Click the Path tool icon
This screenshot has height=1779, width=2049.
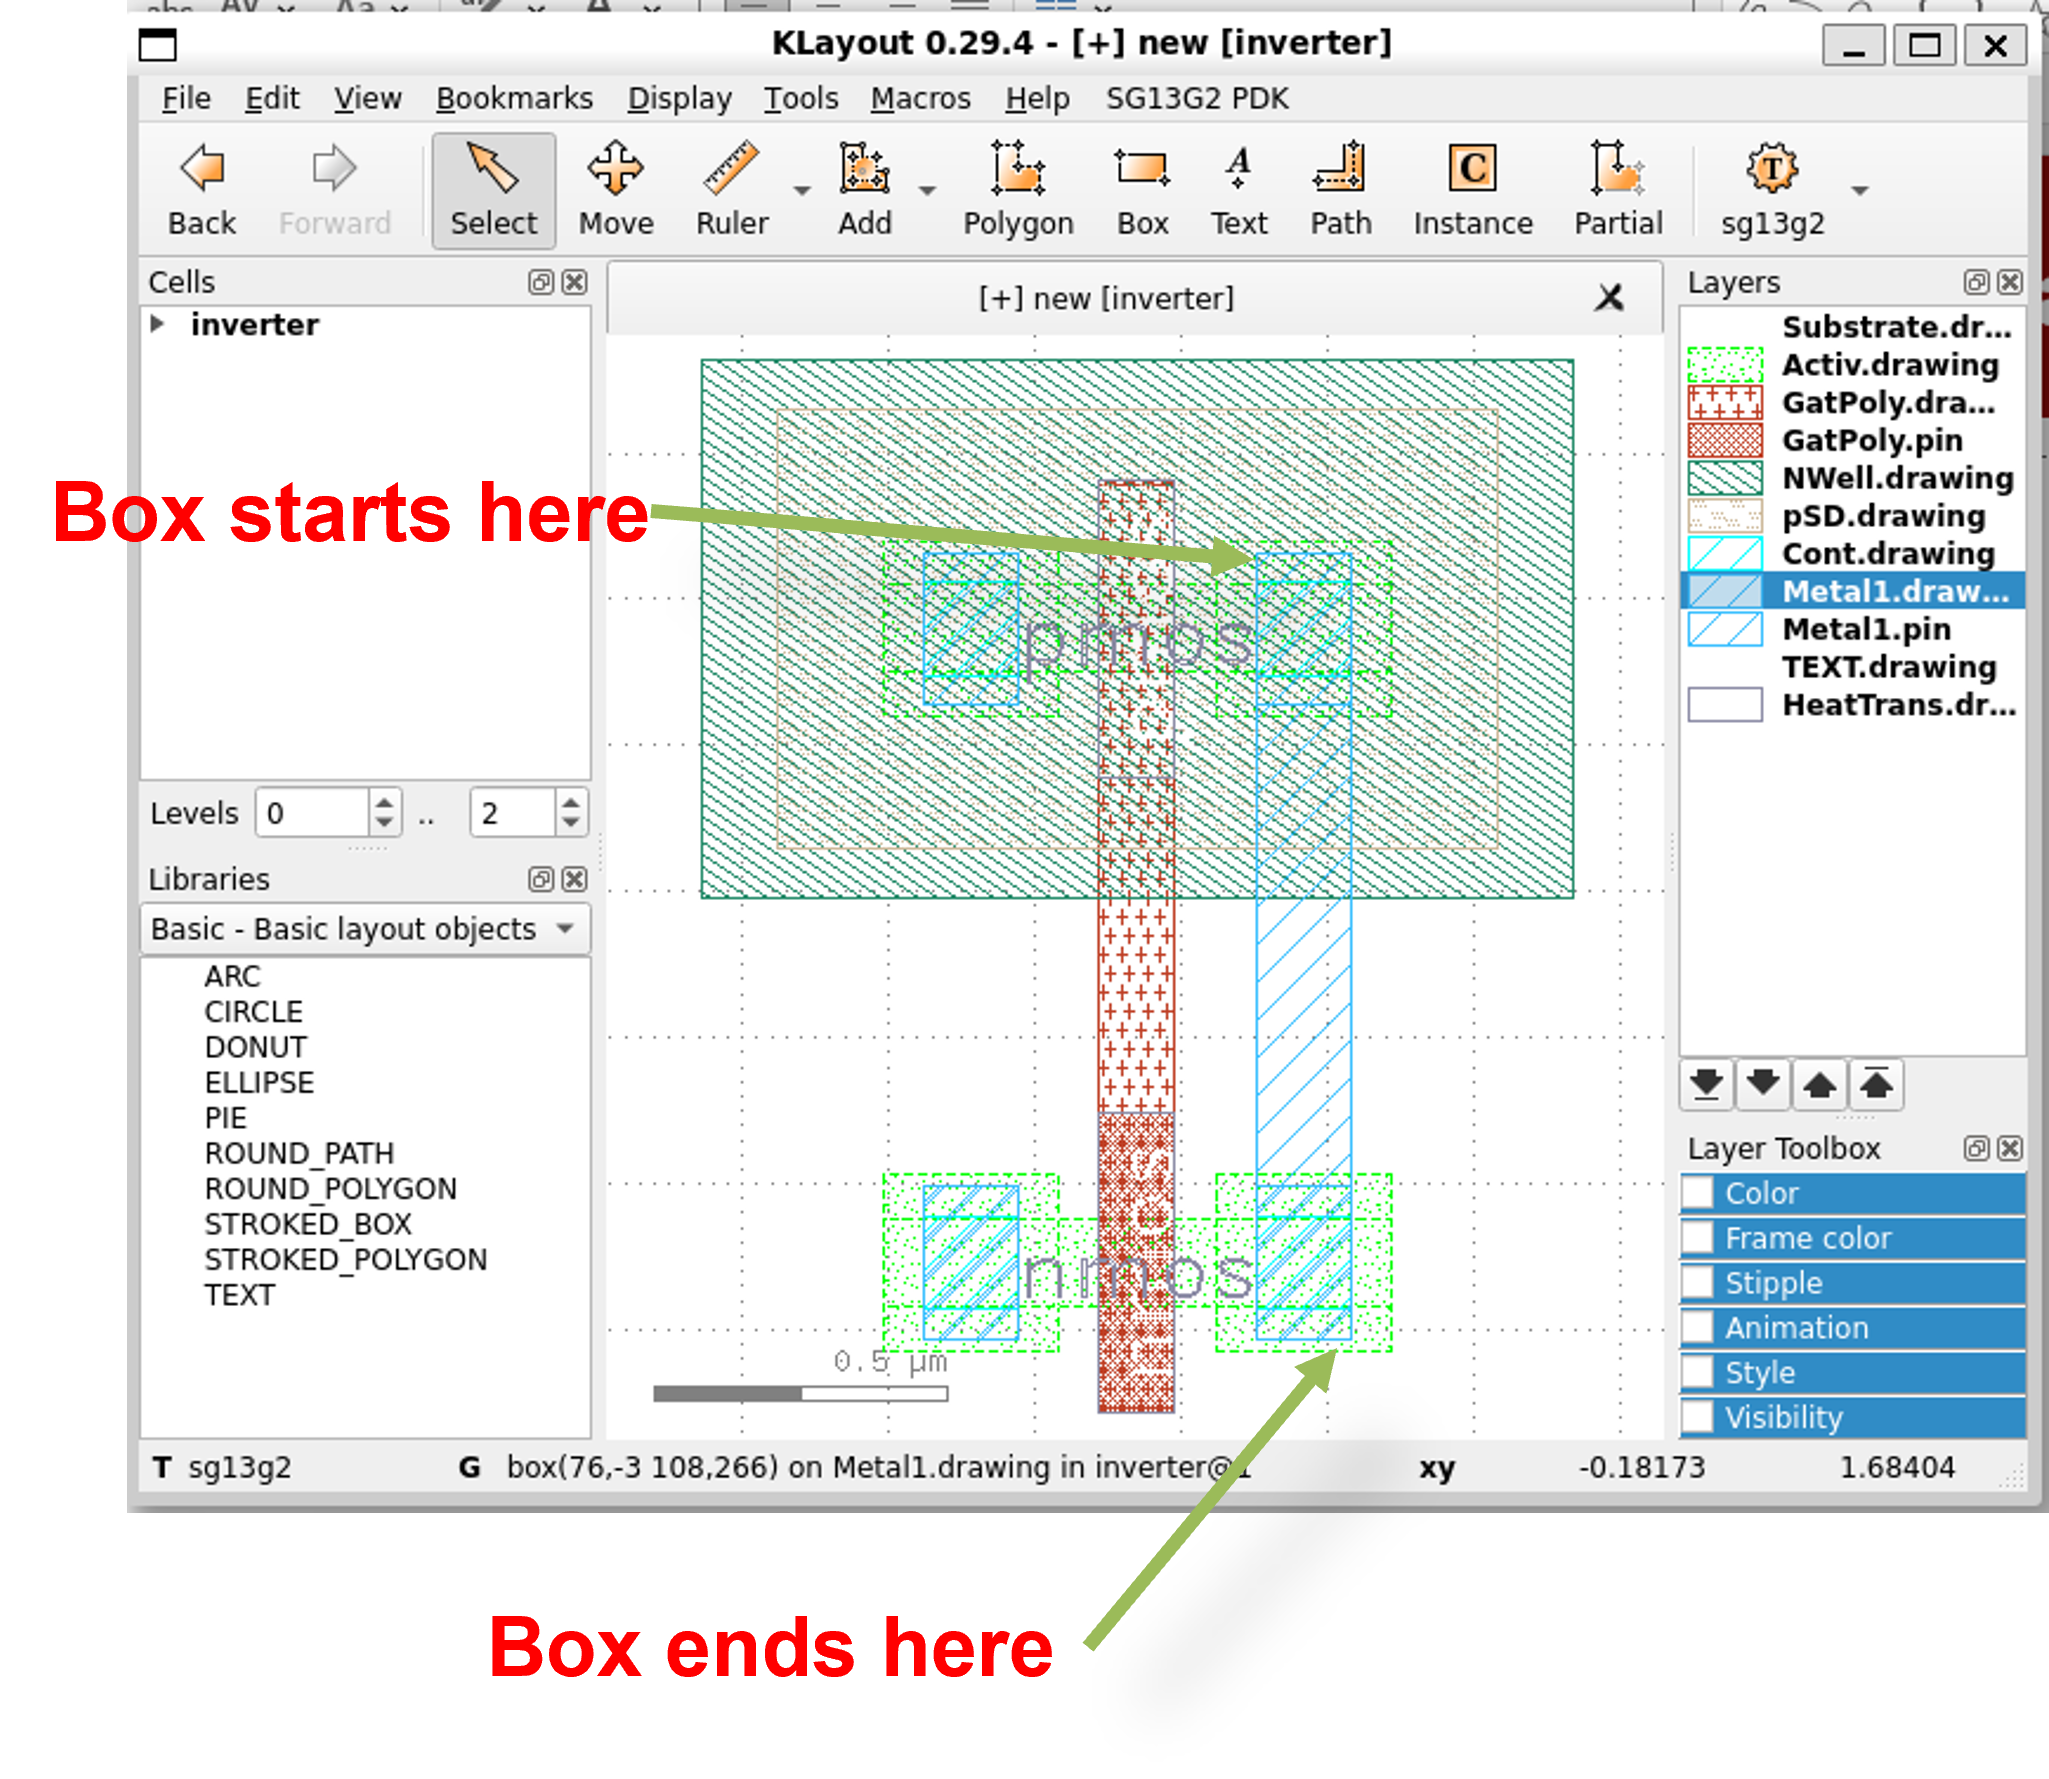pyautogui.click(x=1340, y=190)
